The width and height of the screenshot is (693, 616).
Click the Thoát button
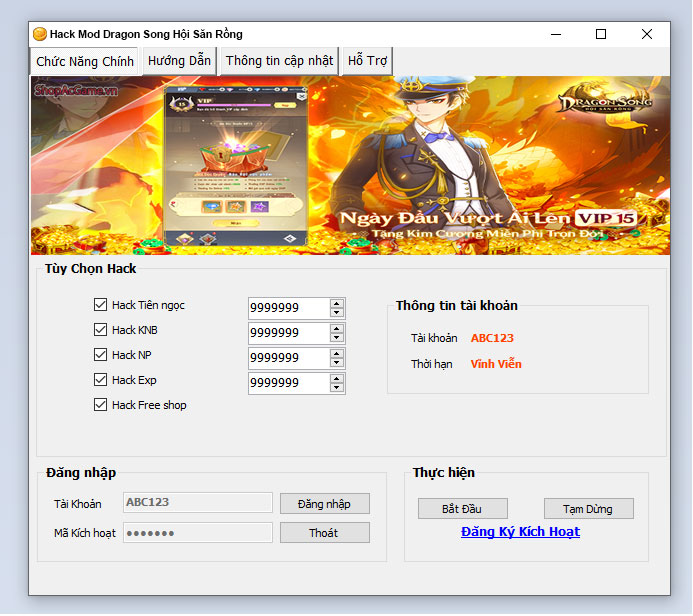tap(325, 533)
